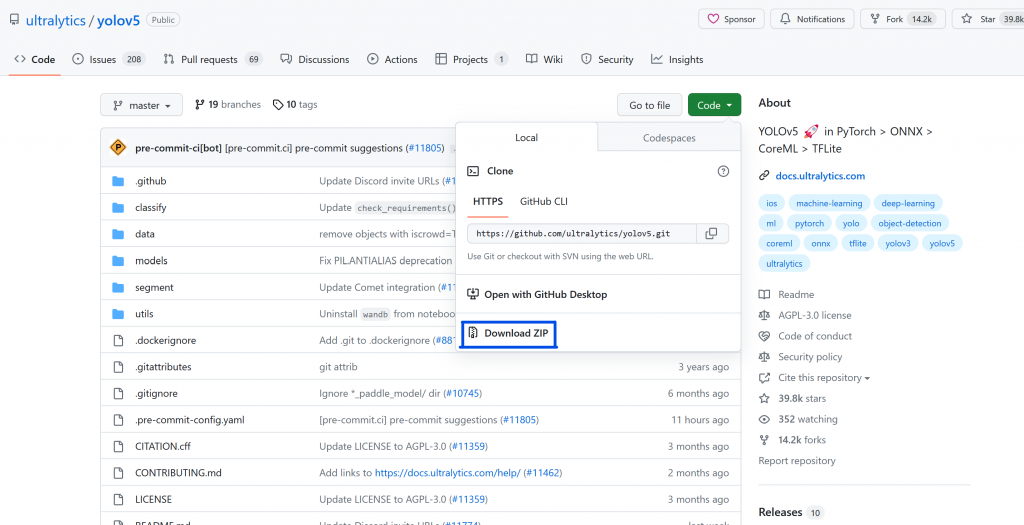Click the .gitattributes file icon
This screenshot has width=1024, height=525.
[x=118, y=367]
